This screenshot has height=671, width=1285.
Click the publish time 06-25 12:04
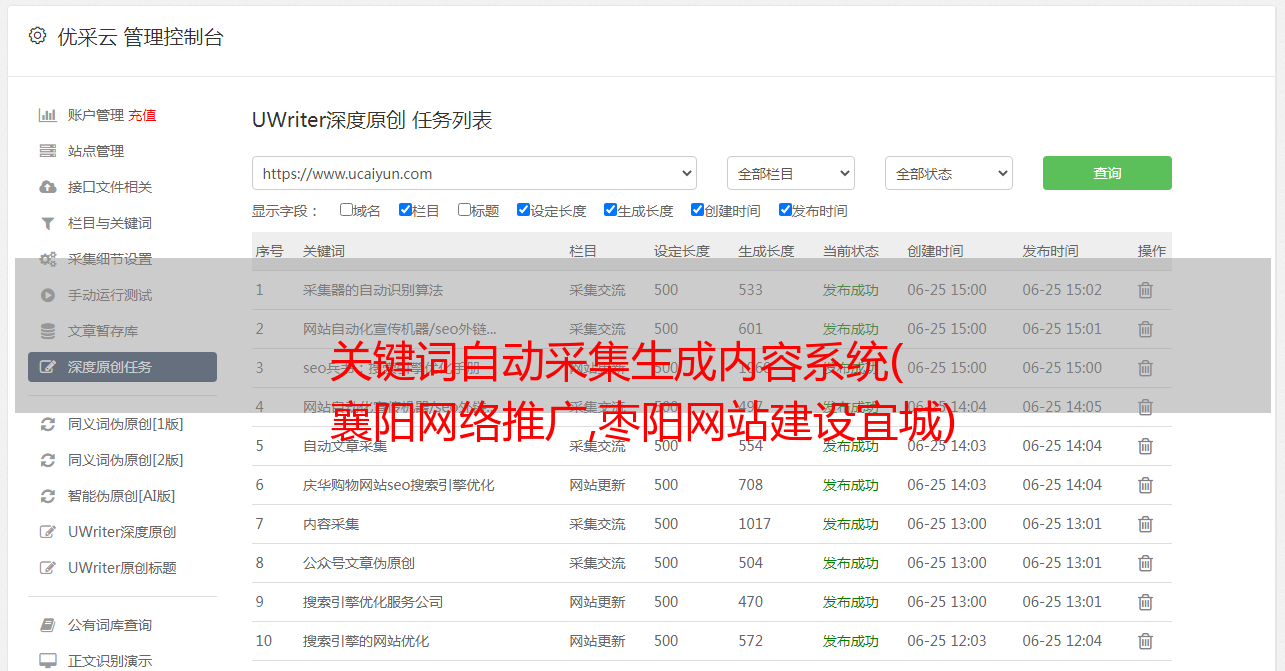pyautogui.click(x=1062, y=641)
